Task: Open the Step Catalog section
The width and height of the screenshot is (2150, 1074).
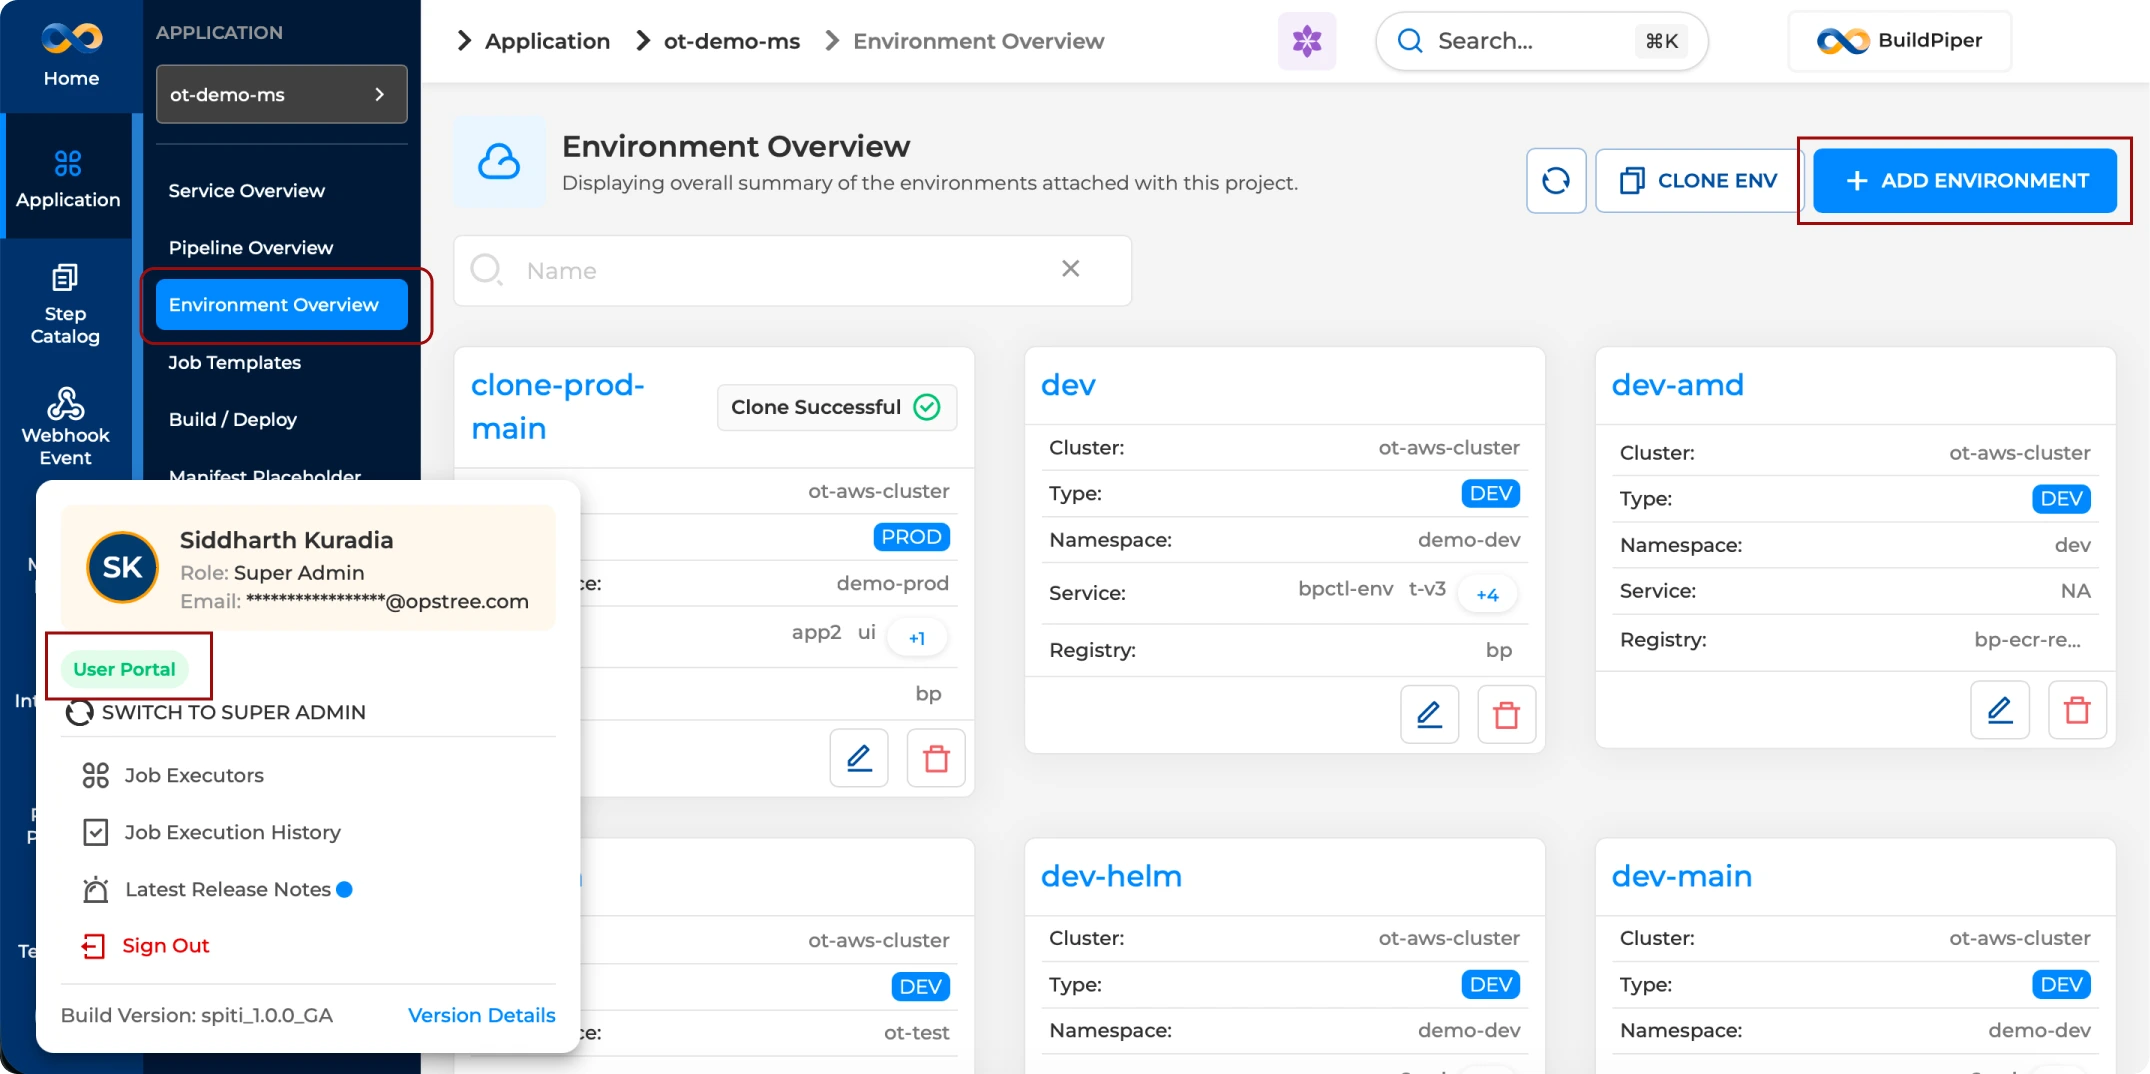Action: click(65, 304)
